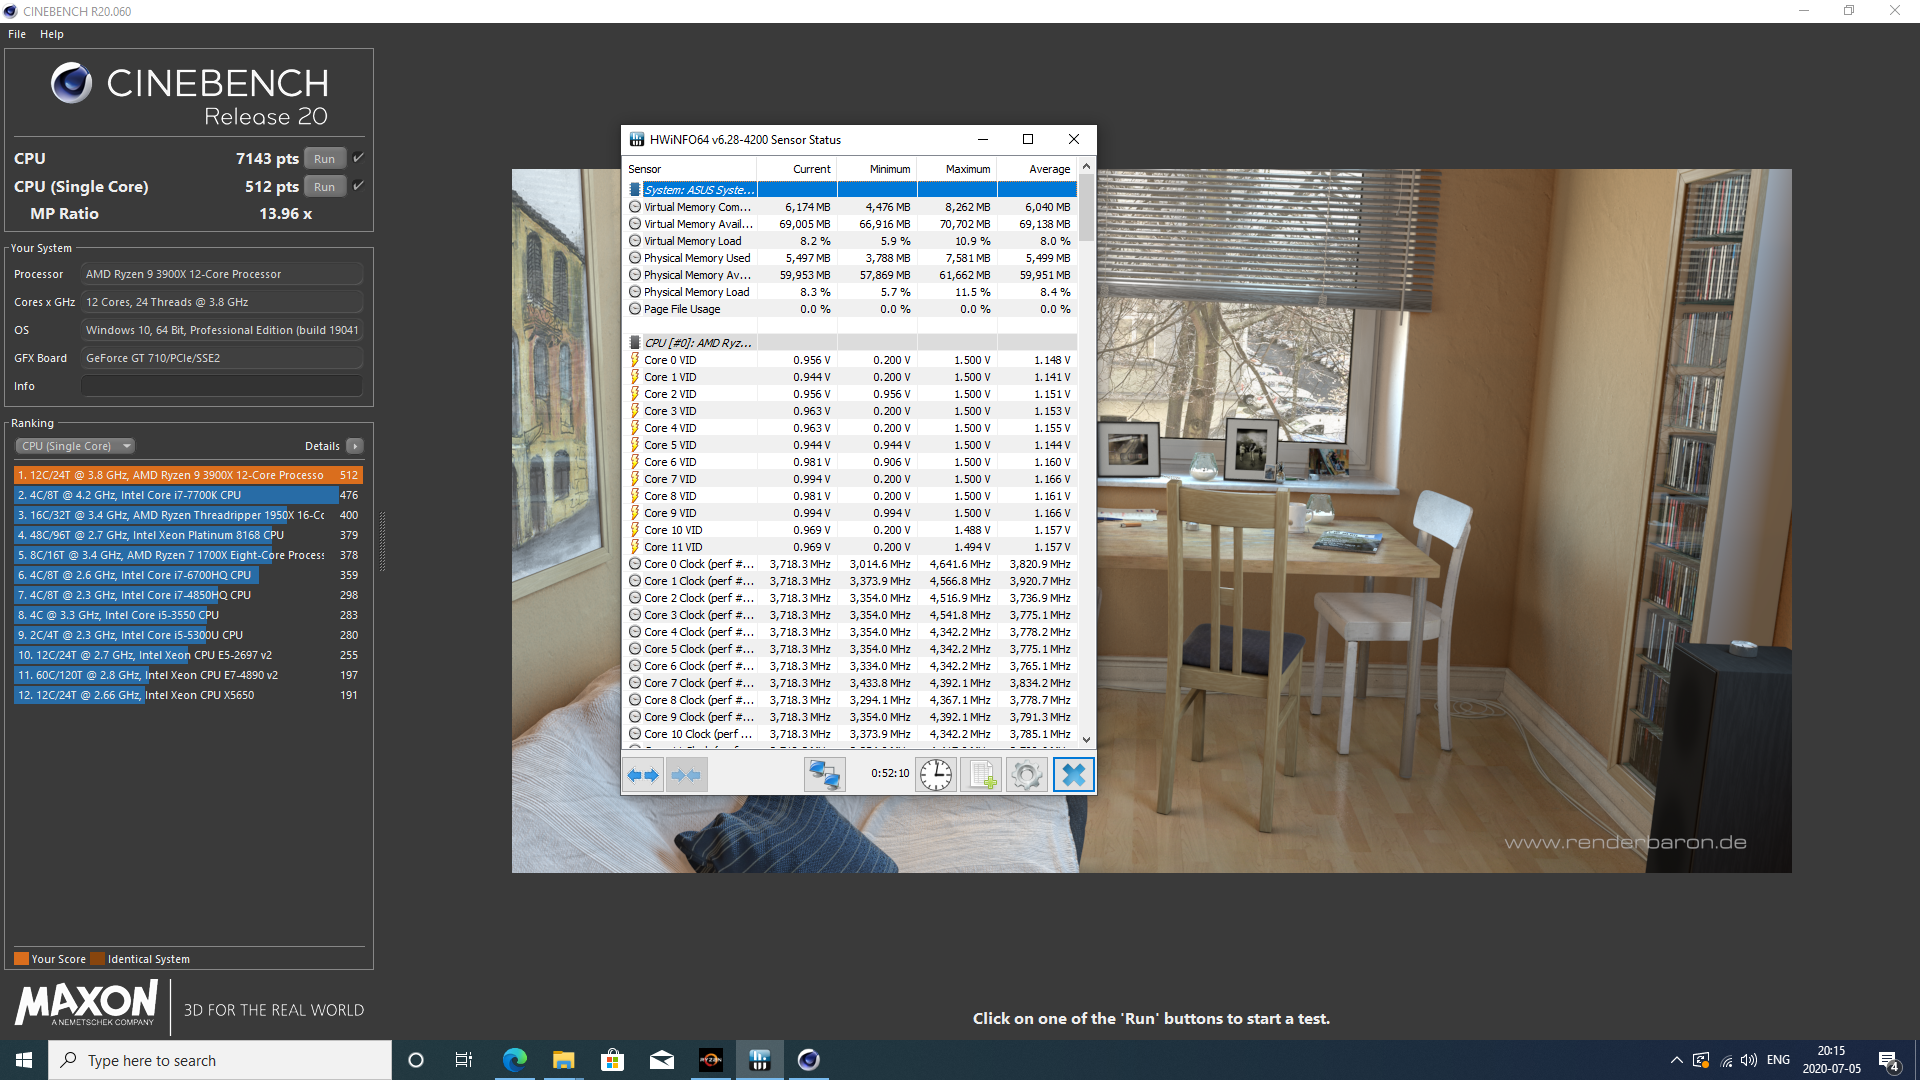The image size is (1920, 1080).
Task: Launch Microsoft Edge from the taskbar
Action: [515, 1060]
